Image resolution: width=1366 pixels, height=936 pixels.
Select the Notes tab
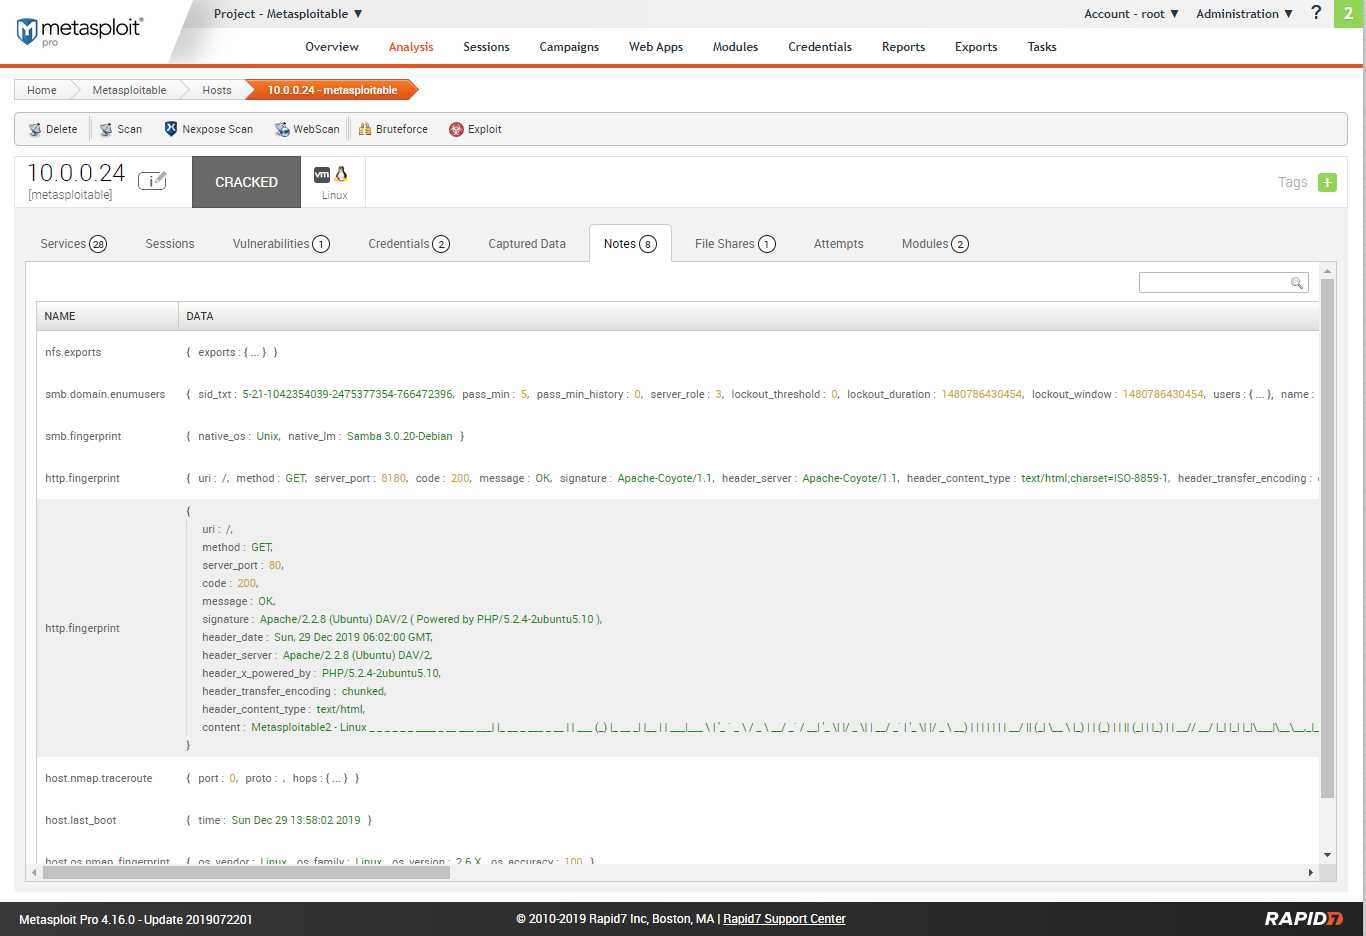tap(630, 244)
